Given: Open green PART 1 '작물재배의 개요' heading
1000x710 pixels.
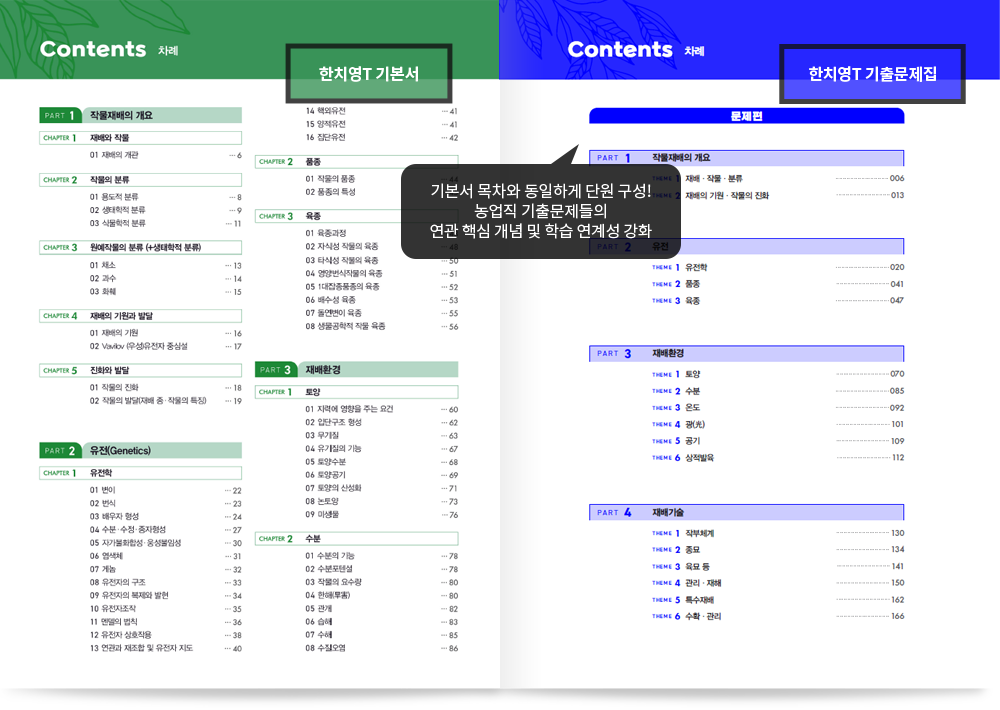Looking at the screenshot, I should click(x=140, y=115).
